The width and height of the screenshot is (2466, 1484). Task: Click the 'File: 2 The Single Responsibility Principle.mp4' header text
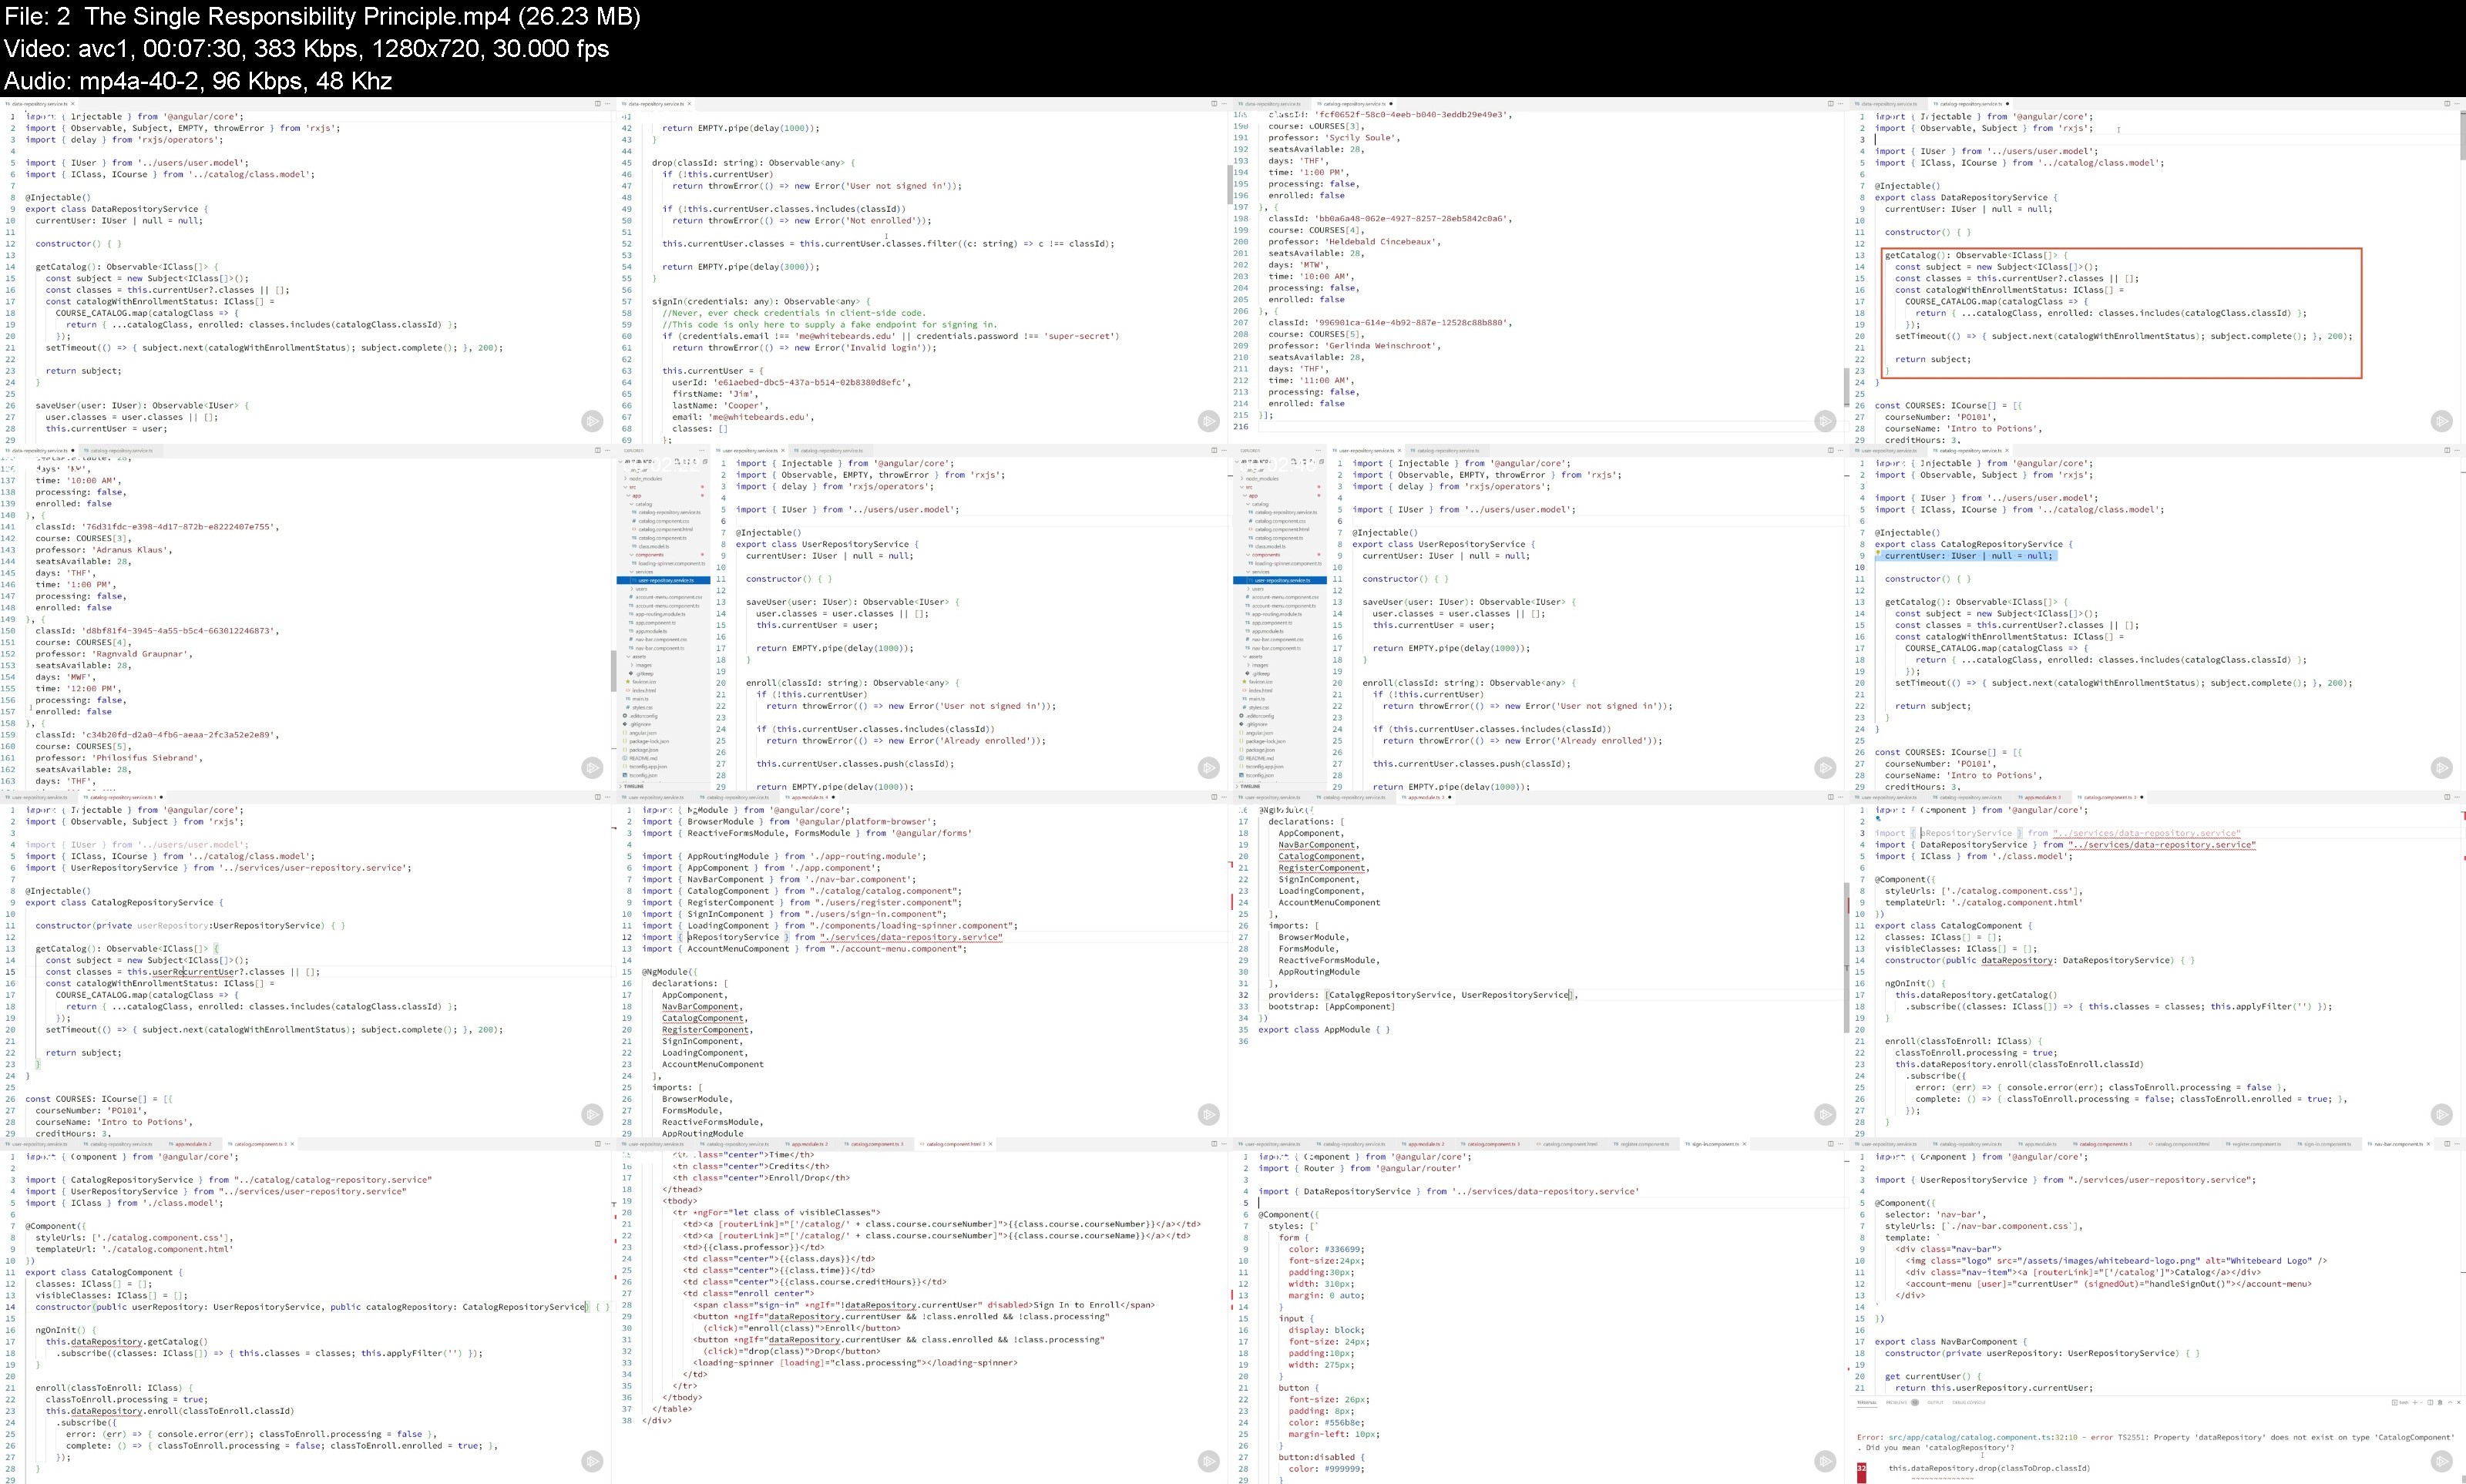click(322, 16)
